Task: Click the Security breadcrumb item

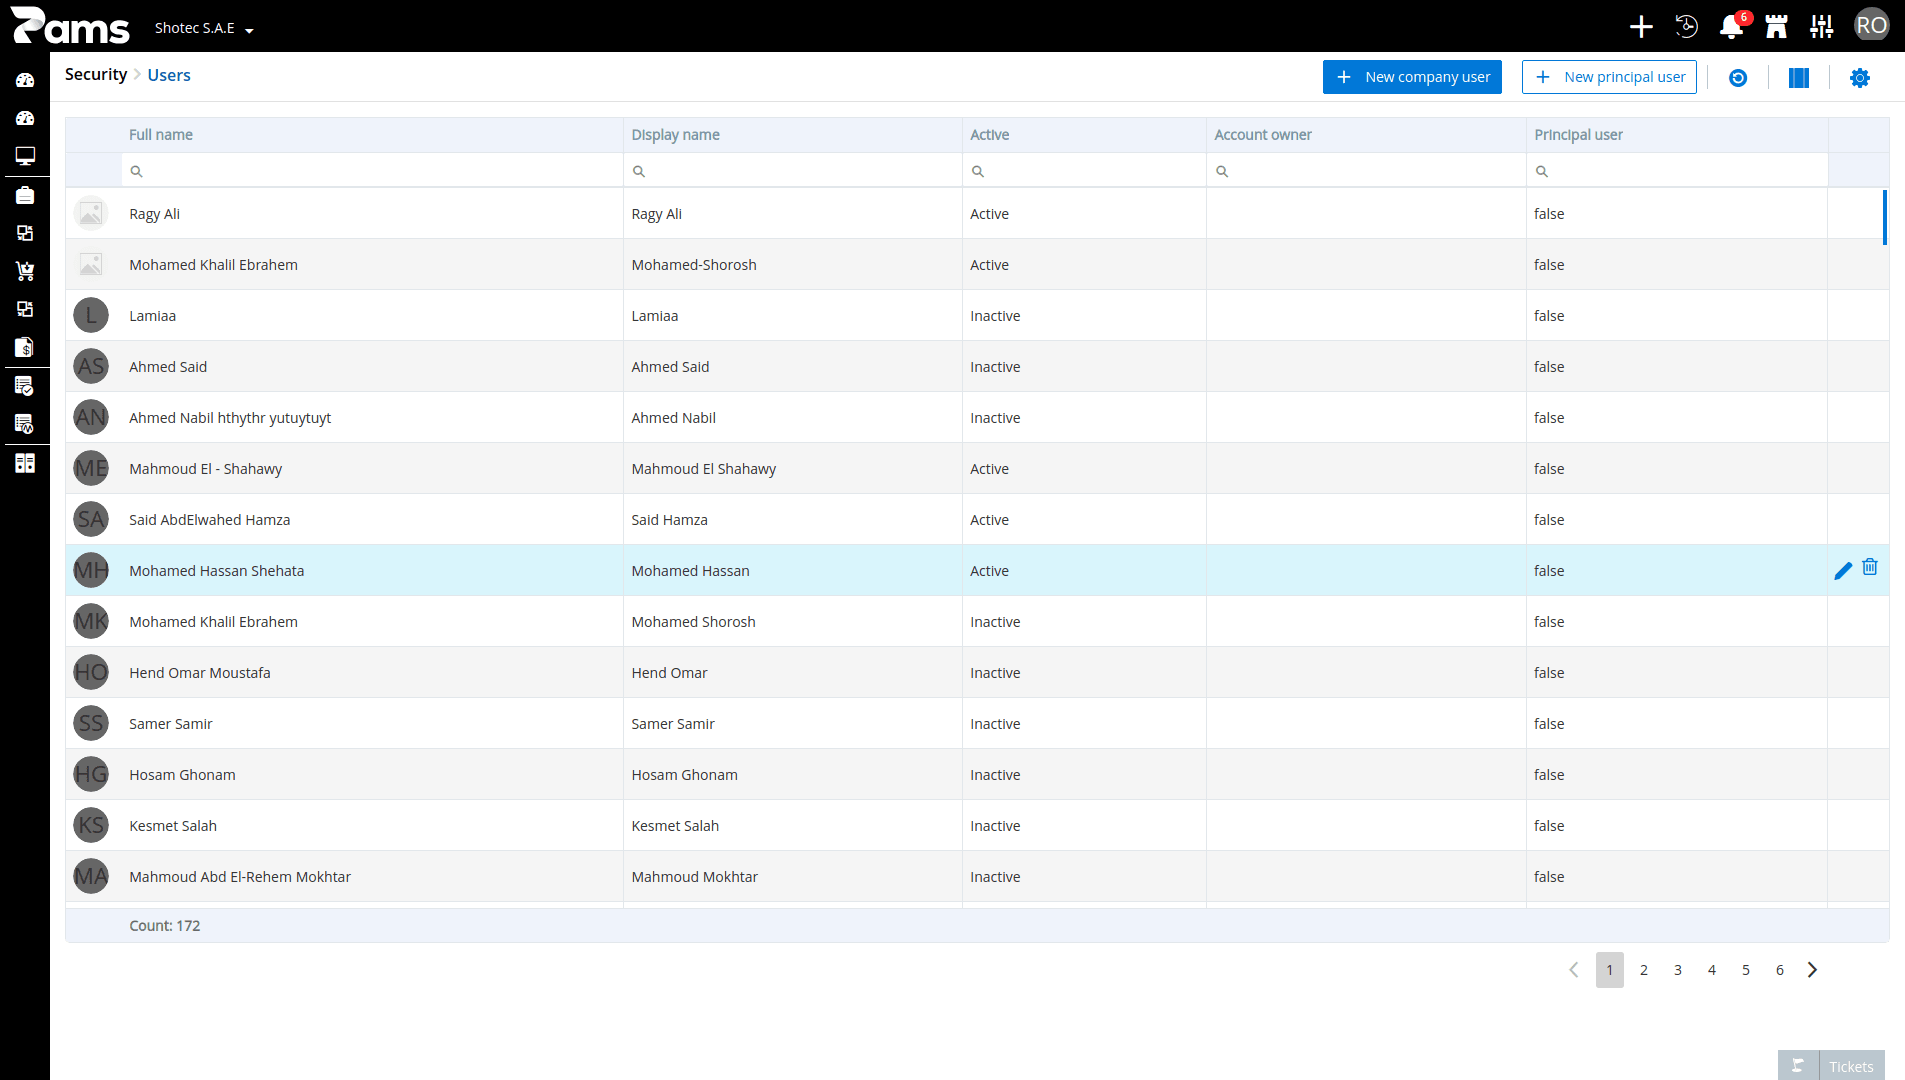Action: [x=96, y=75]
